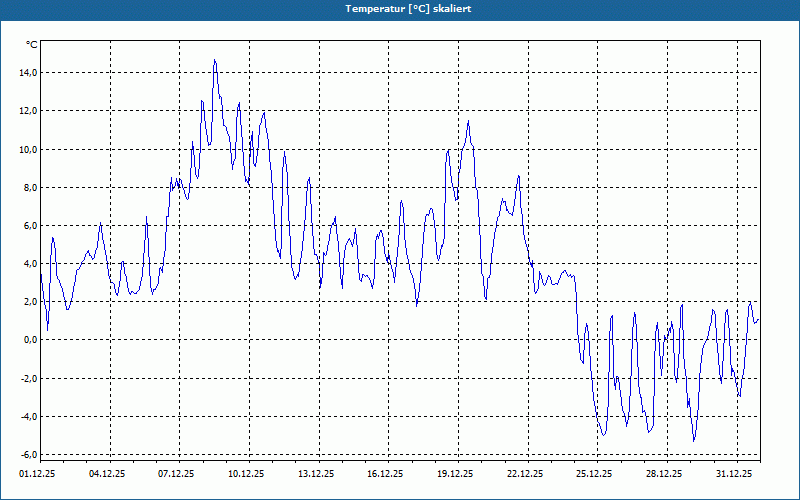Click the 13.12.25 date label
The height and width of the screenshot is (500, 800).
click(x=316, y=474)
